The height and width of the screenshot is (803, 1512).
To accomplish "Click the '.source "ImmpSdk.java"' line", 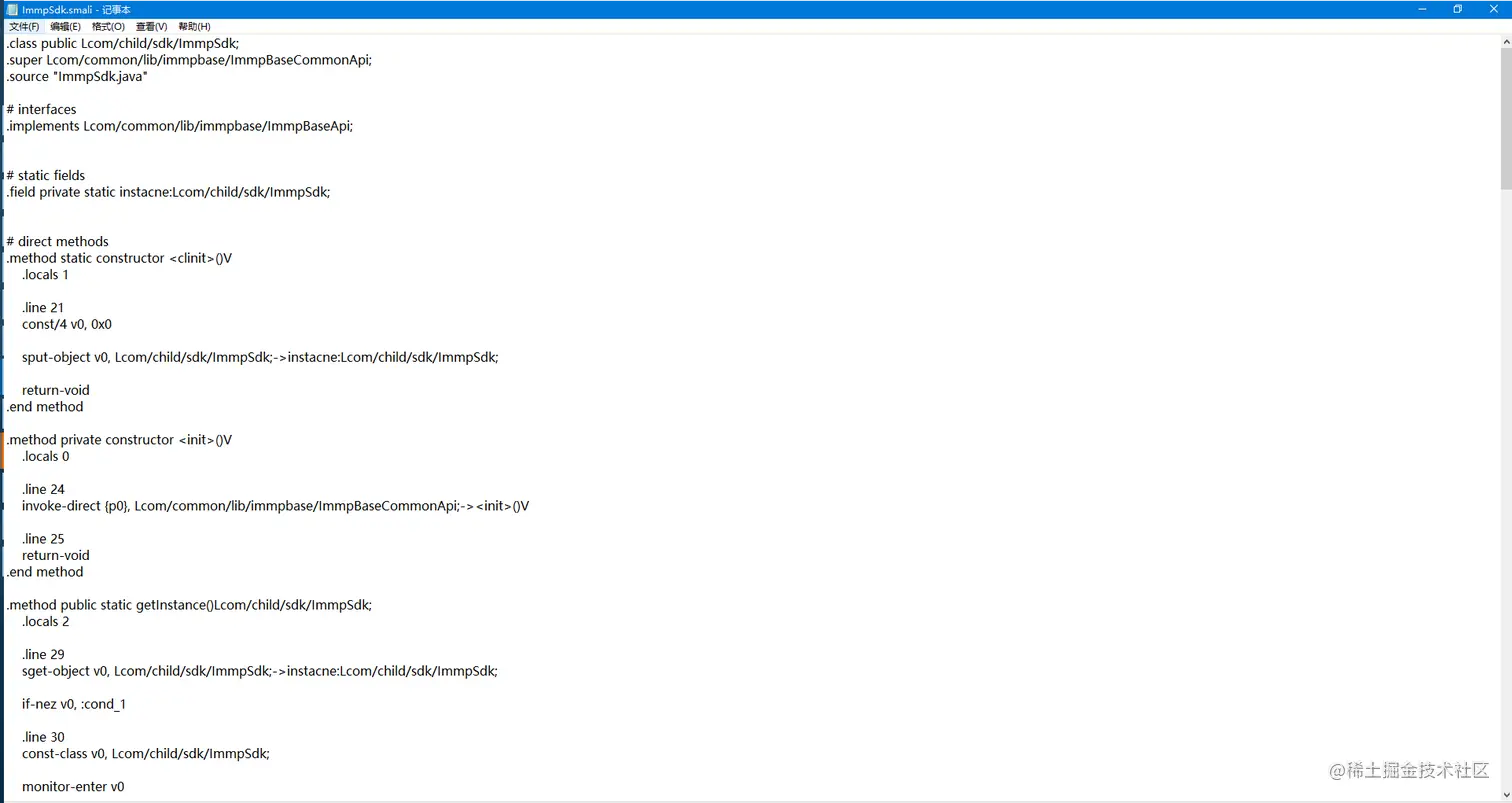I will pyautogui.click(x=77, y=76).
